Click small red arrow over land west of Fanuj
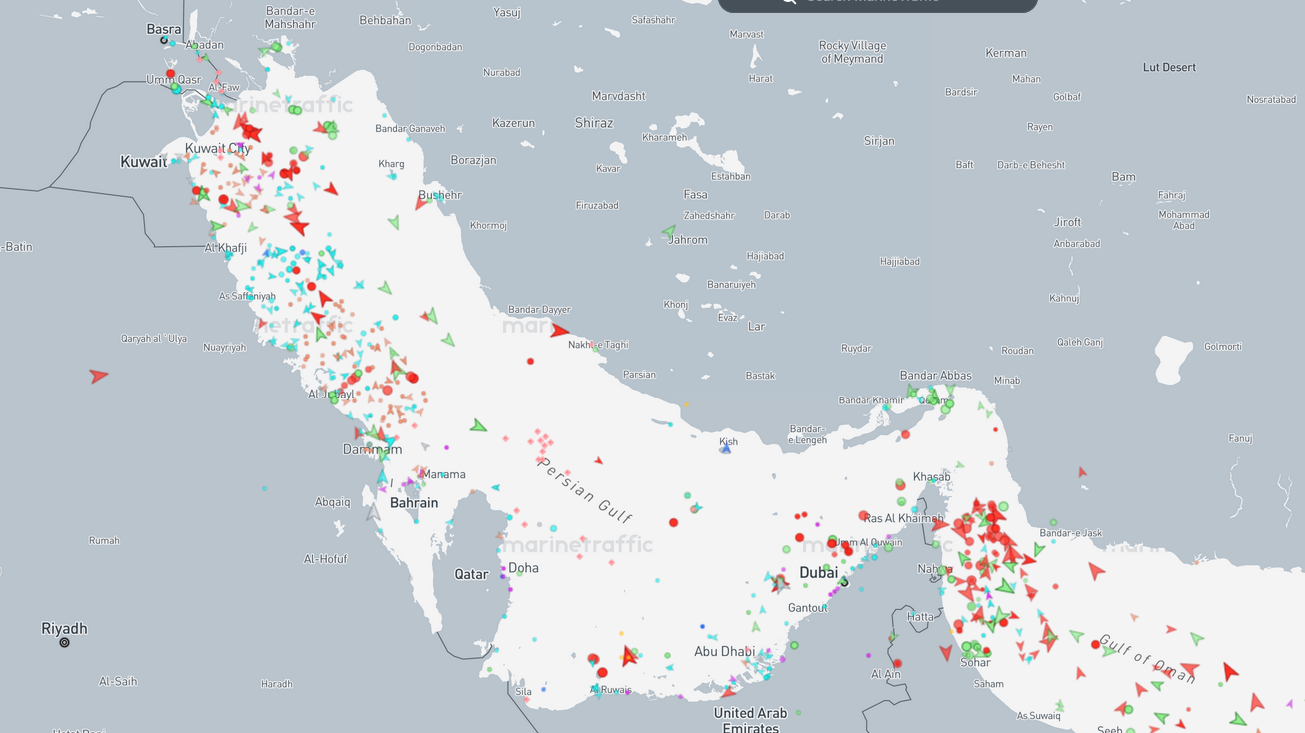The height and width of the screenshot is (733, 1305). coord(1082,472)
